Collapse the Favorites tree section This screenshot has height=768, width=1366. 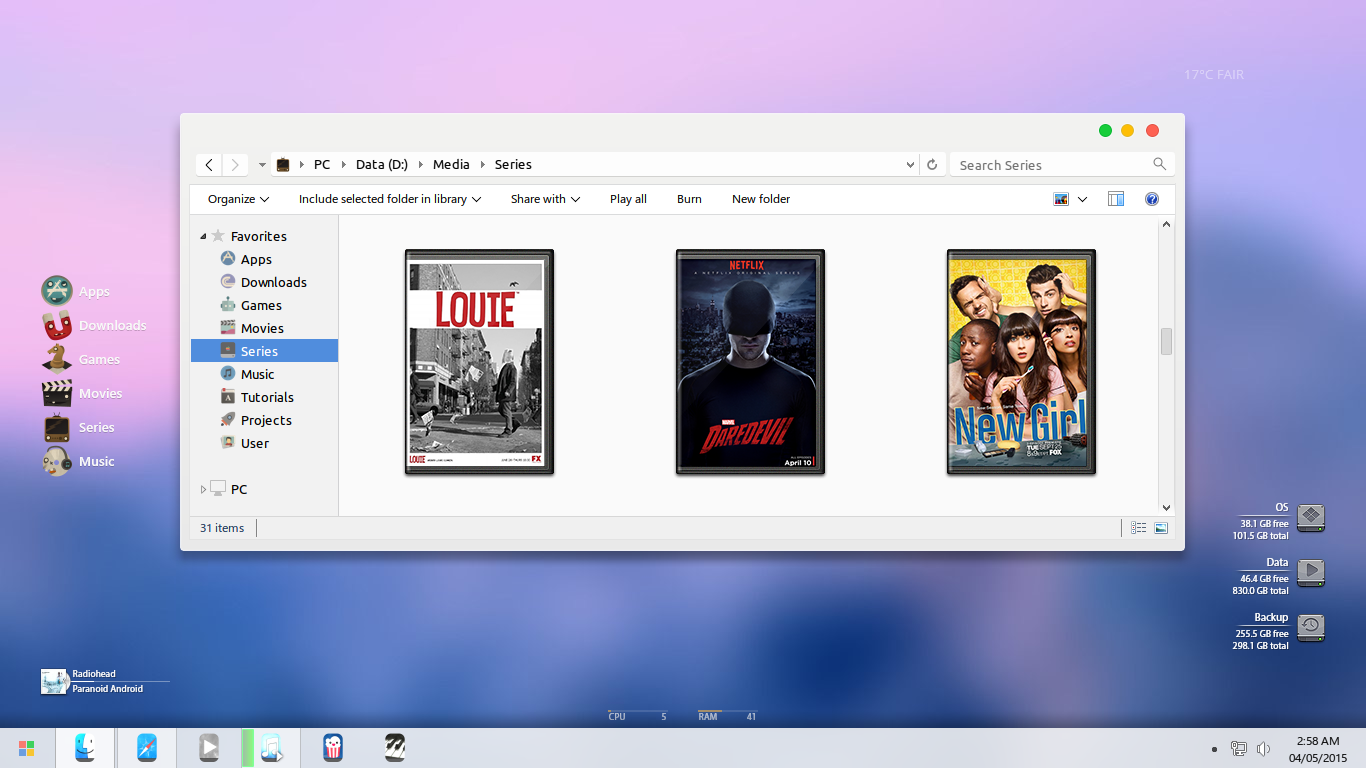click(204, 237)
